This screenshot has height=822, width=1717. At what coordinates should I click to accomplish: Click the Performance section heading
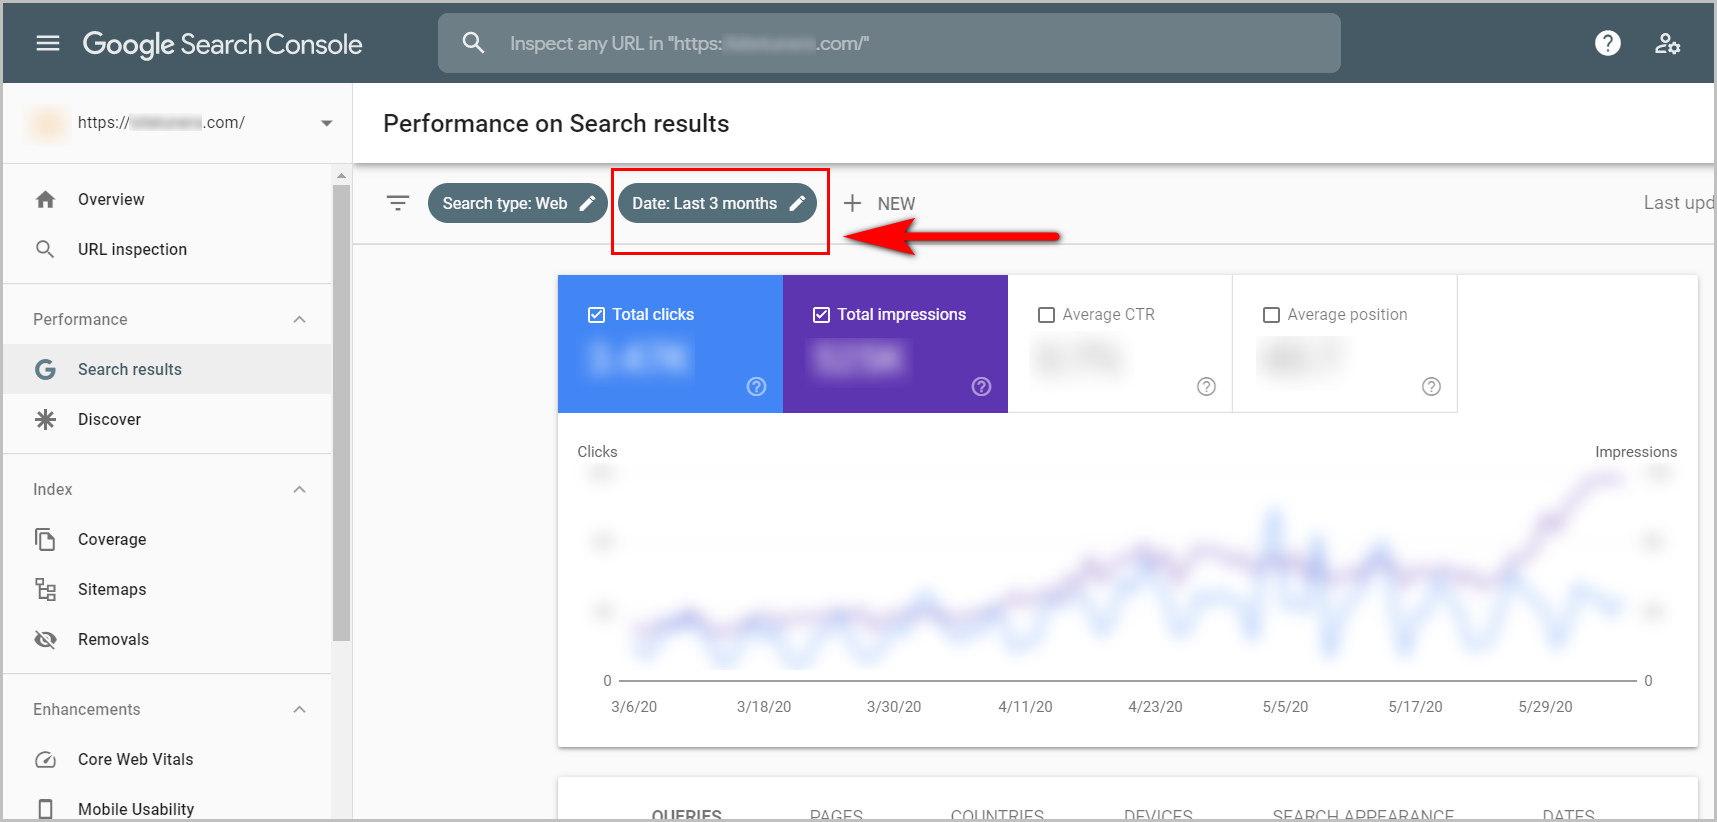[80, 319]
